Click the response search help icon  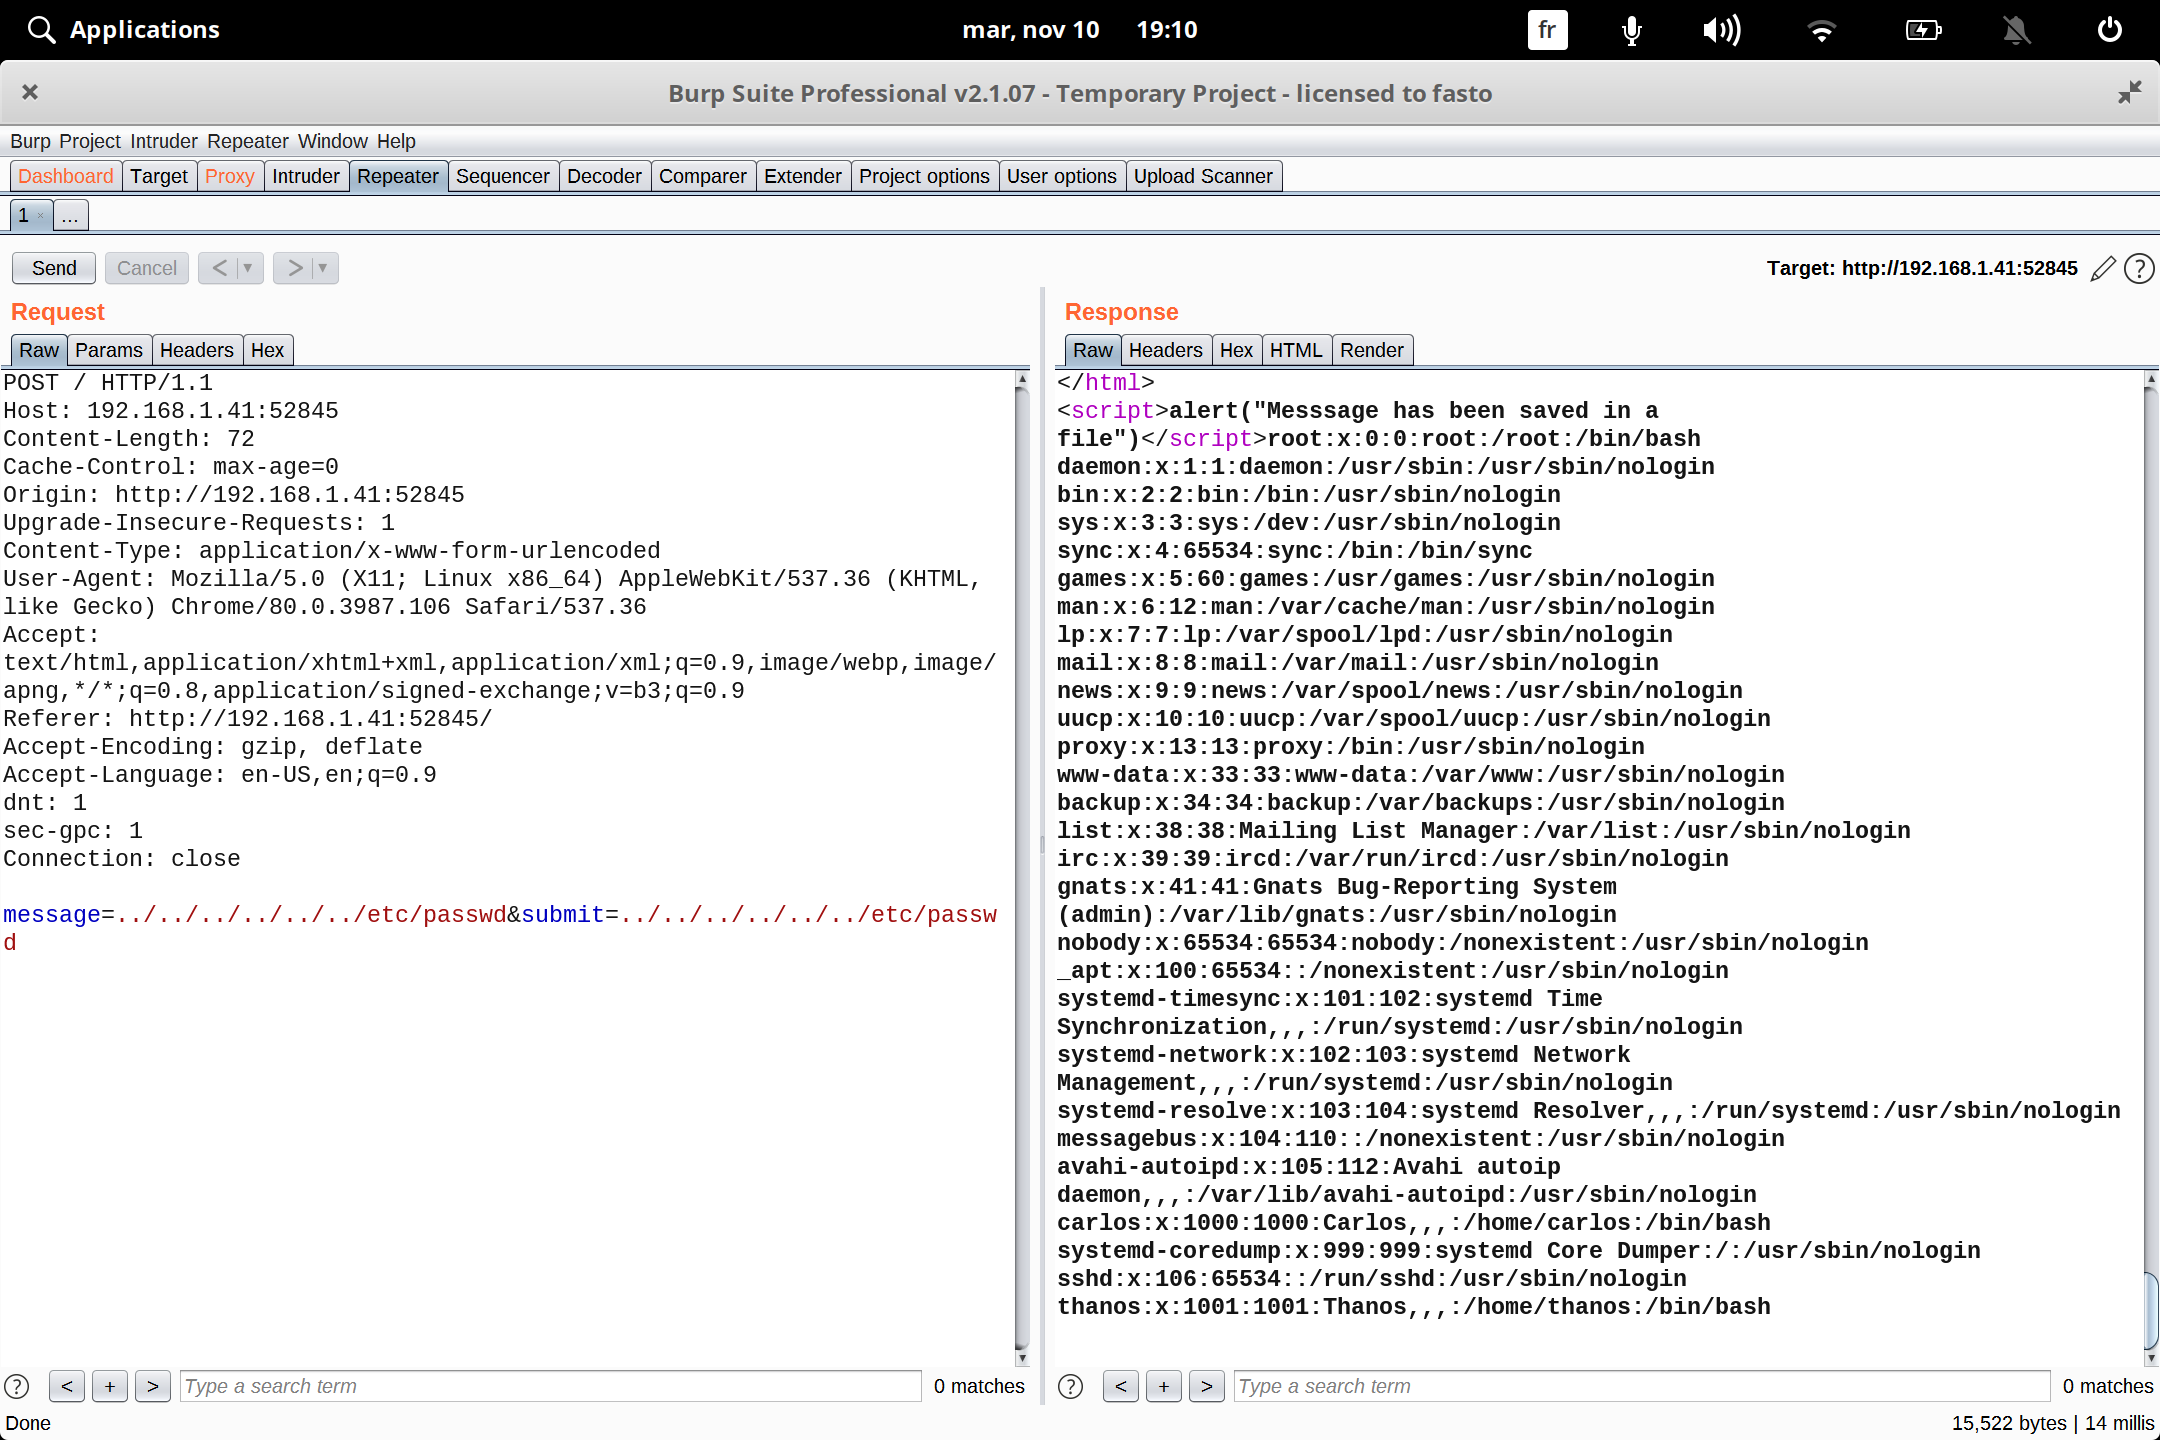[1070, 1386]
